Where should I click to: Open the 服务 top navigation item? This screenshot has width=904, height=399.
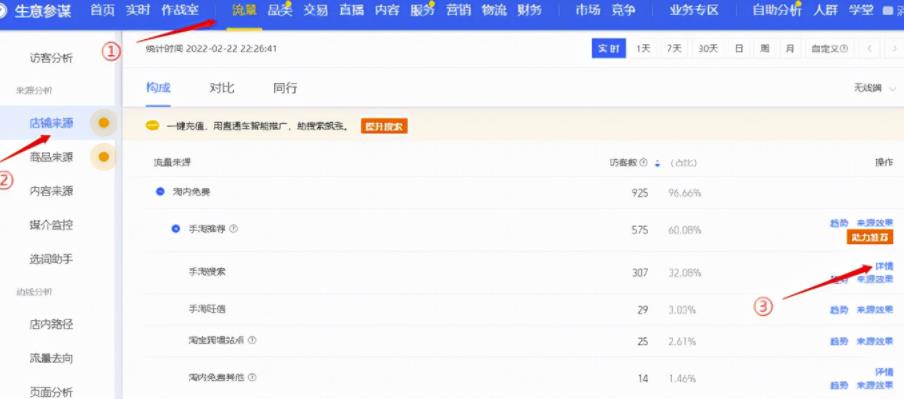coord(423,10)
